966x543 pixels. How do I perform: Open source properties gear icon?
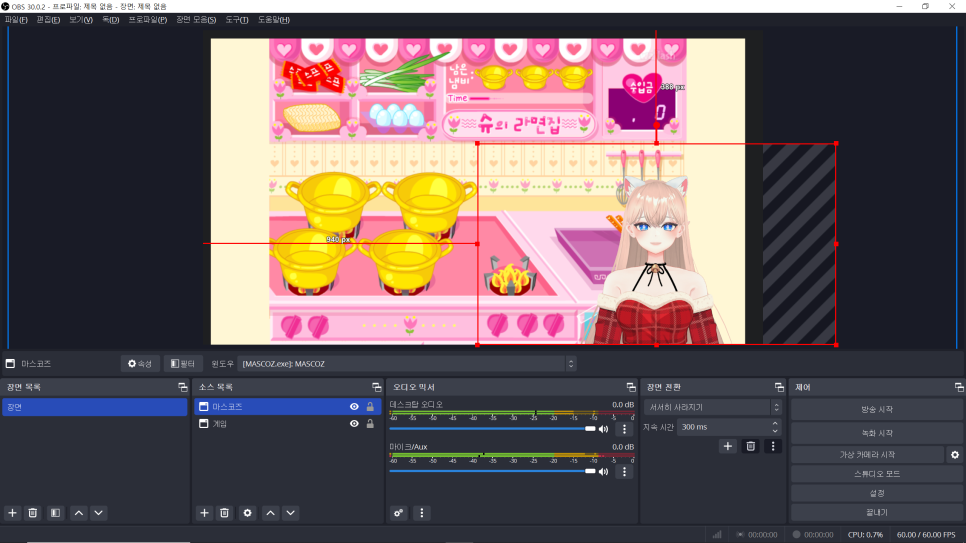(x=248, y=513)
